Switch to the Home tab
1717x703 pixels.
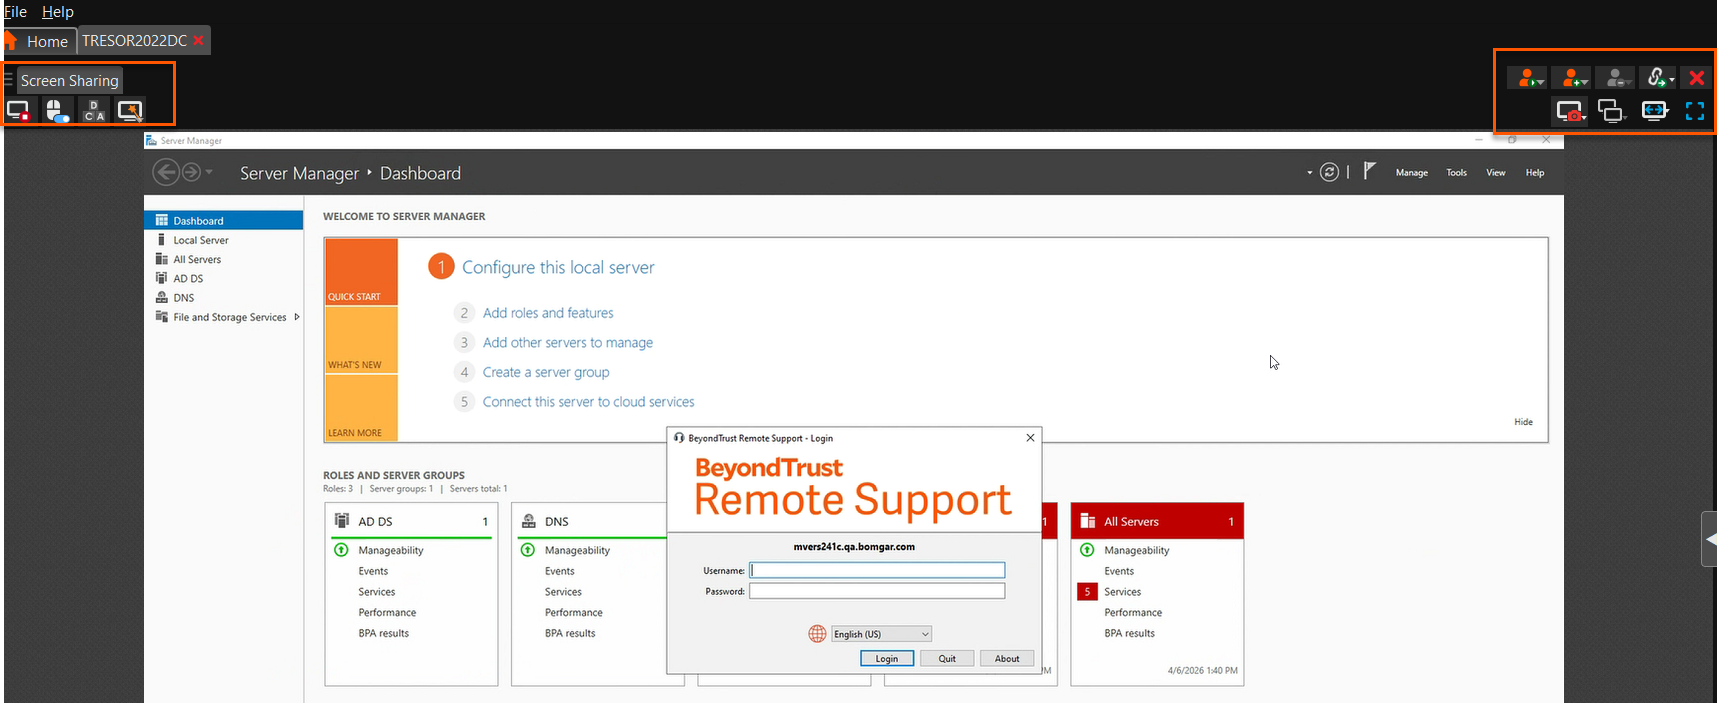(39, 41)
